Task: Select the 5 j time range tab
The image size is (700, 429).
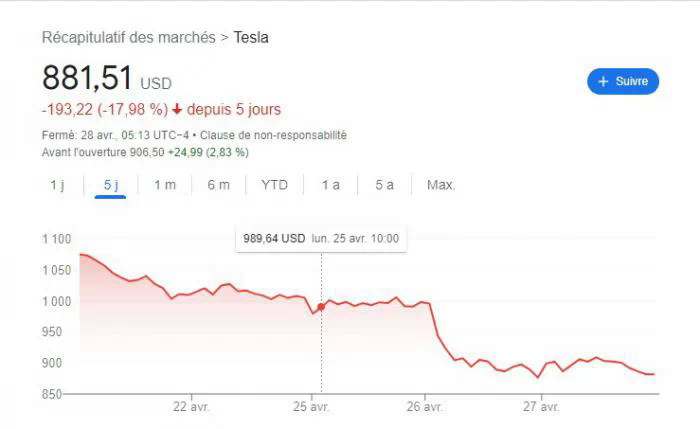Action: pos(110,185)
